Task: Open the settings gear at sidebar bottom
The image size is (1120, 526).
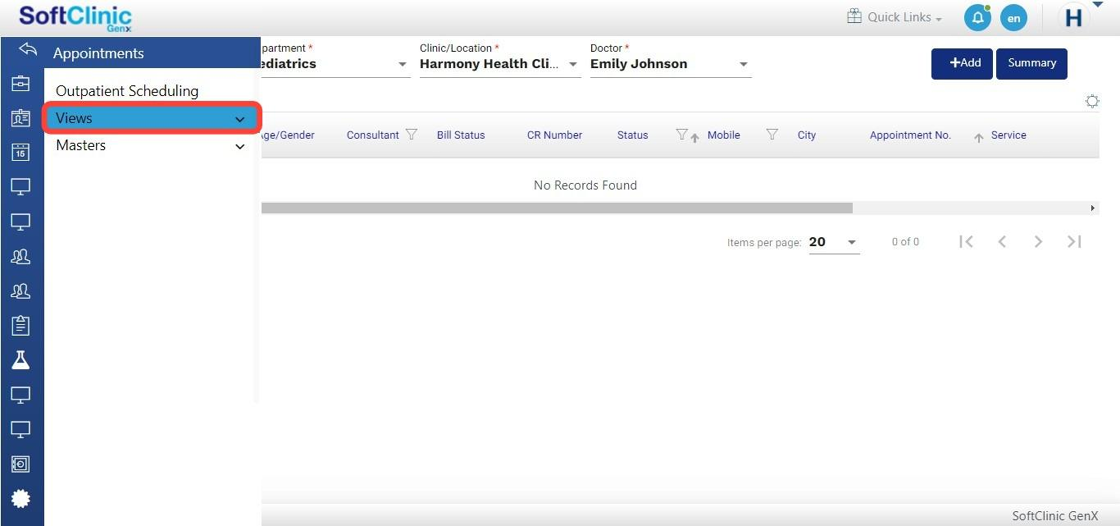Action: [21, 498]
